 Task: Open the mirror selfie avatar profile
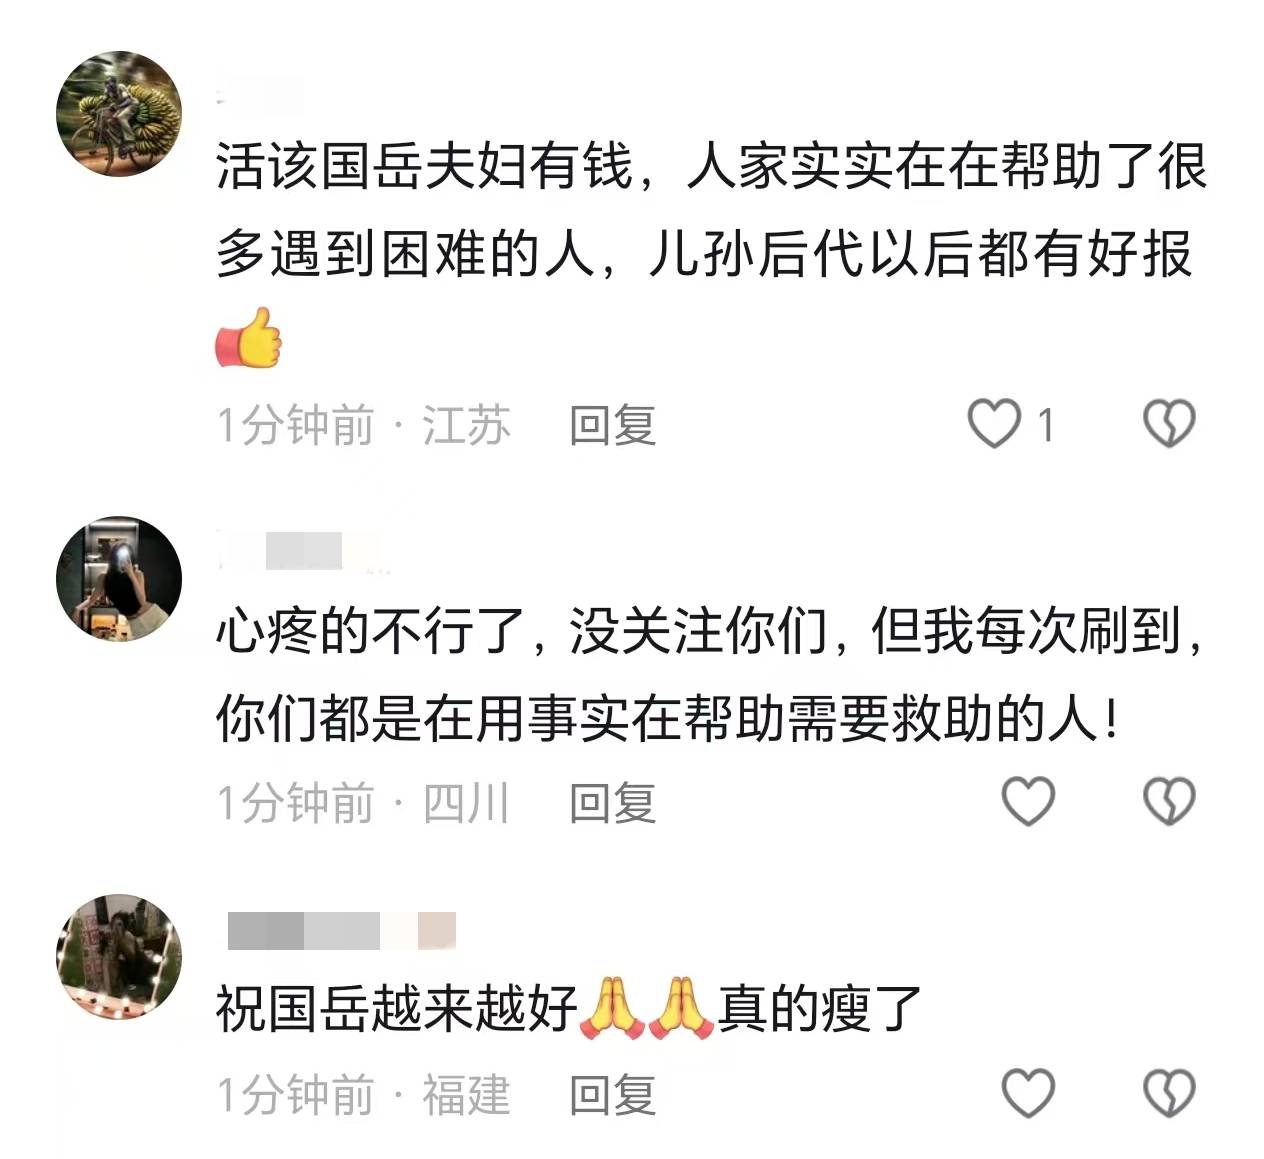tap(119, 579)
